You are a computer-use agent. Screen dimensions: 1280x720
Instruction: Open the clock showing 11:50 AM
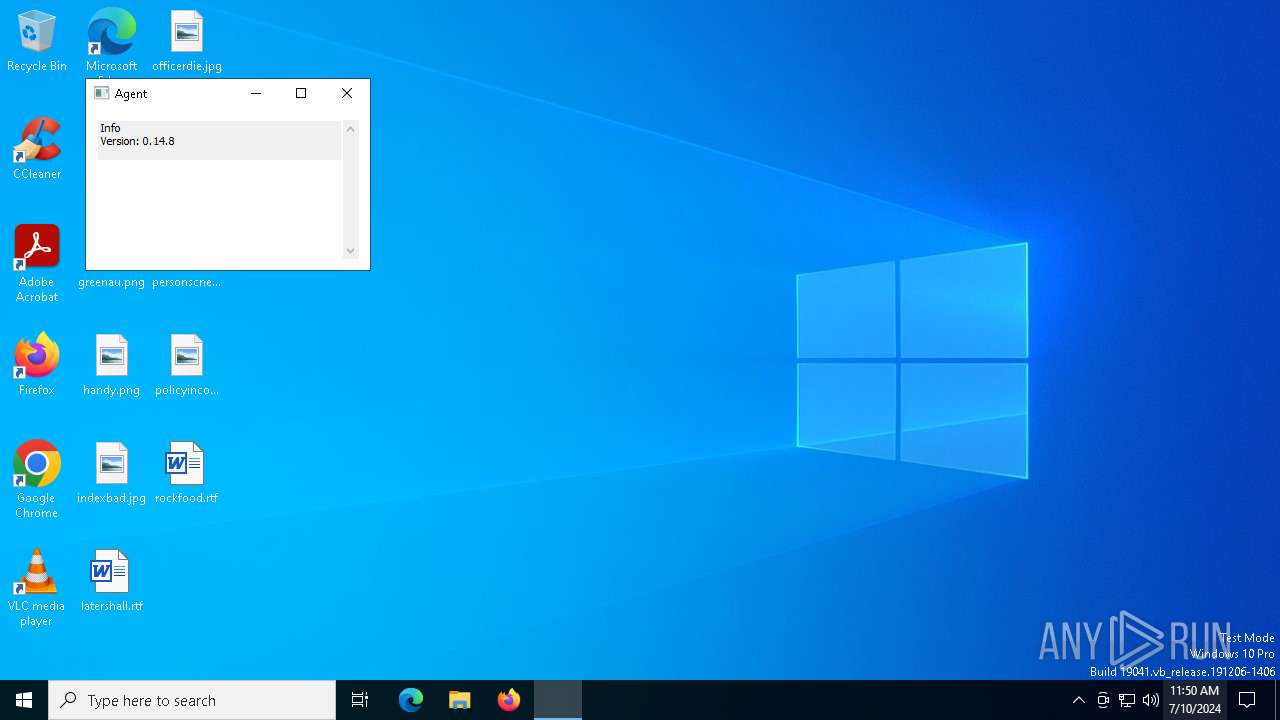point(1194,700)
